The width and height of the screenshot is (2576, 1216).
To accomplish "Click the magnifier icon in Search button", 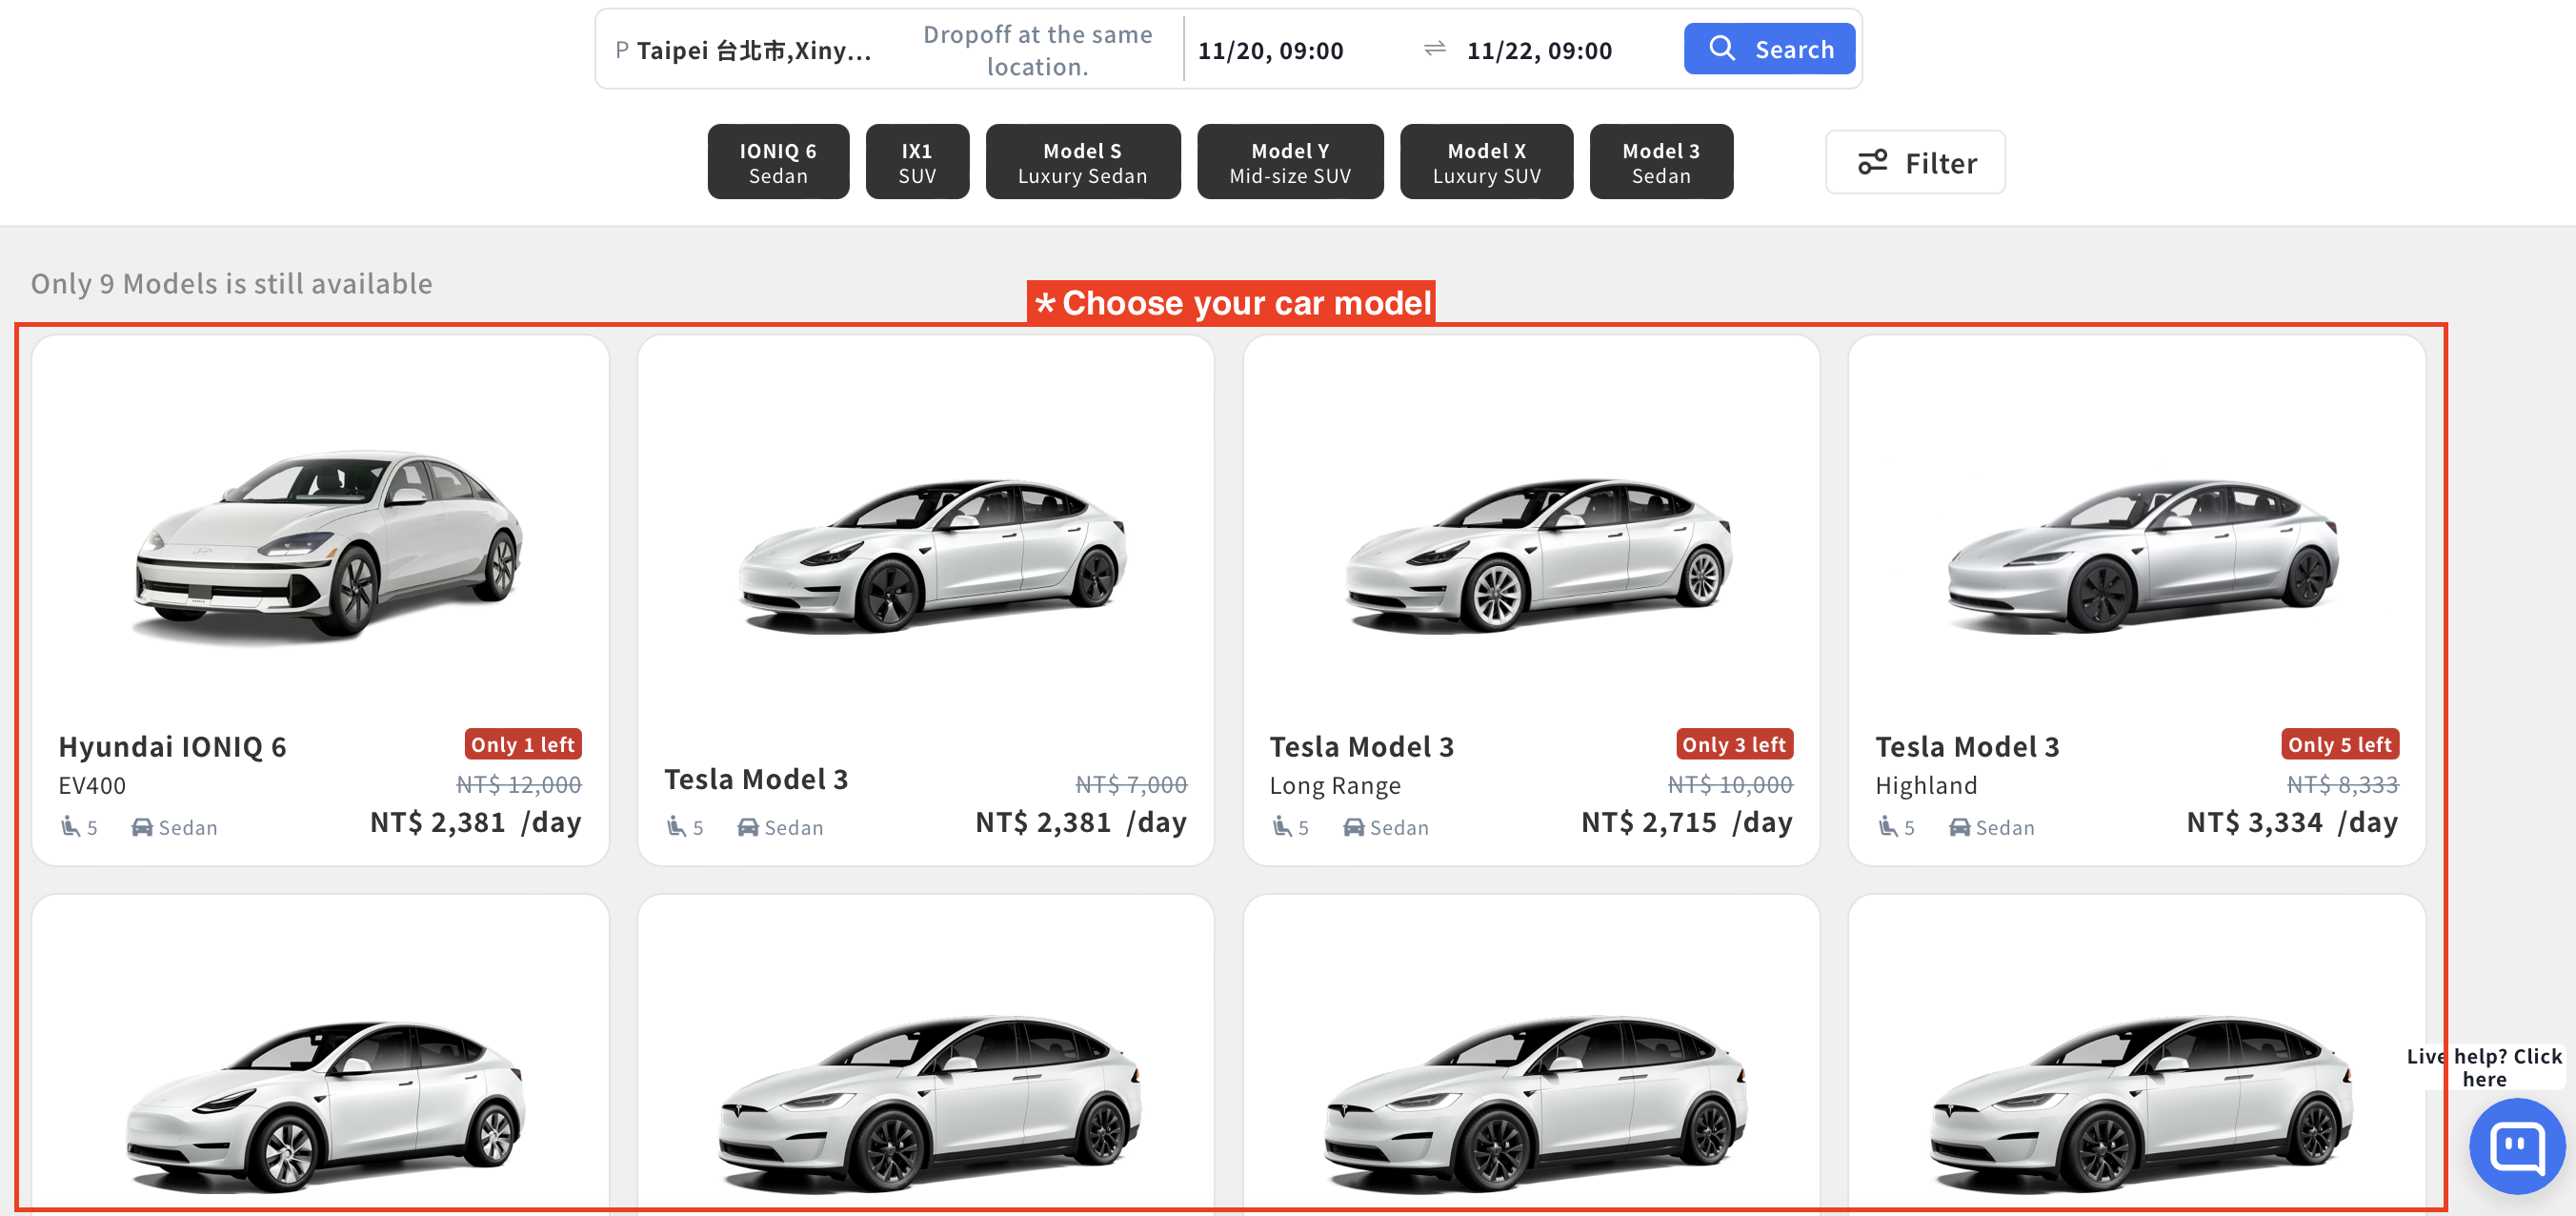I will 1721,48.
